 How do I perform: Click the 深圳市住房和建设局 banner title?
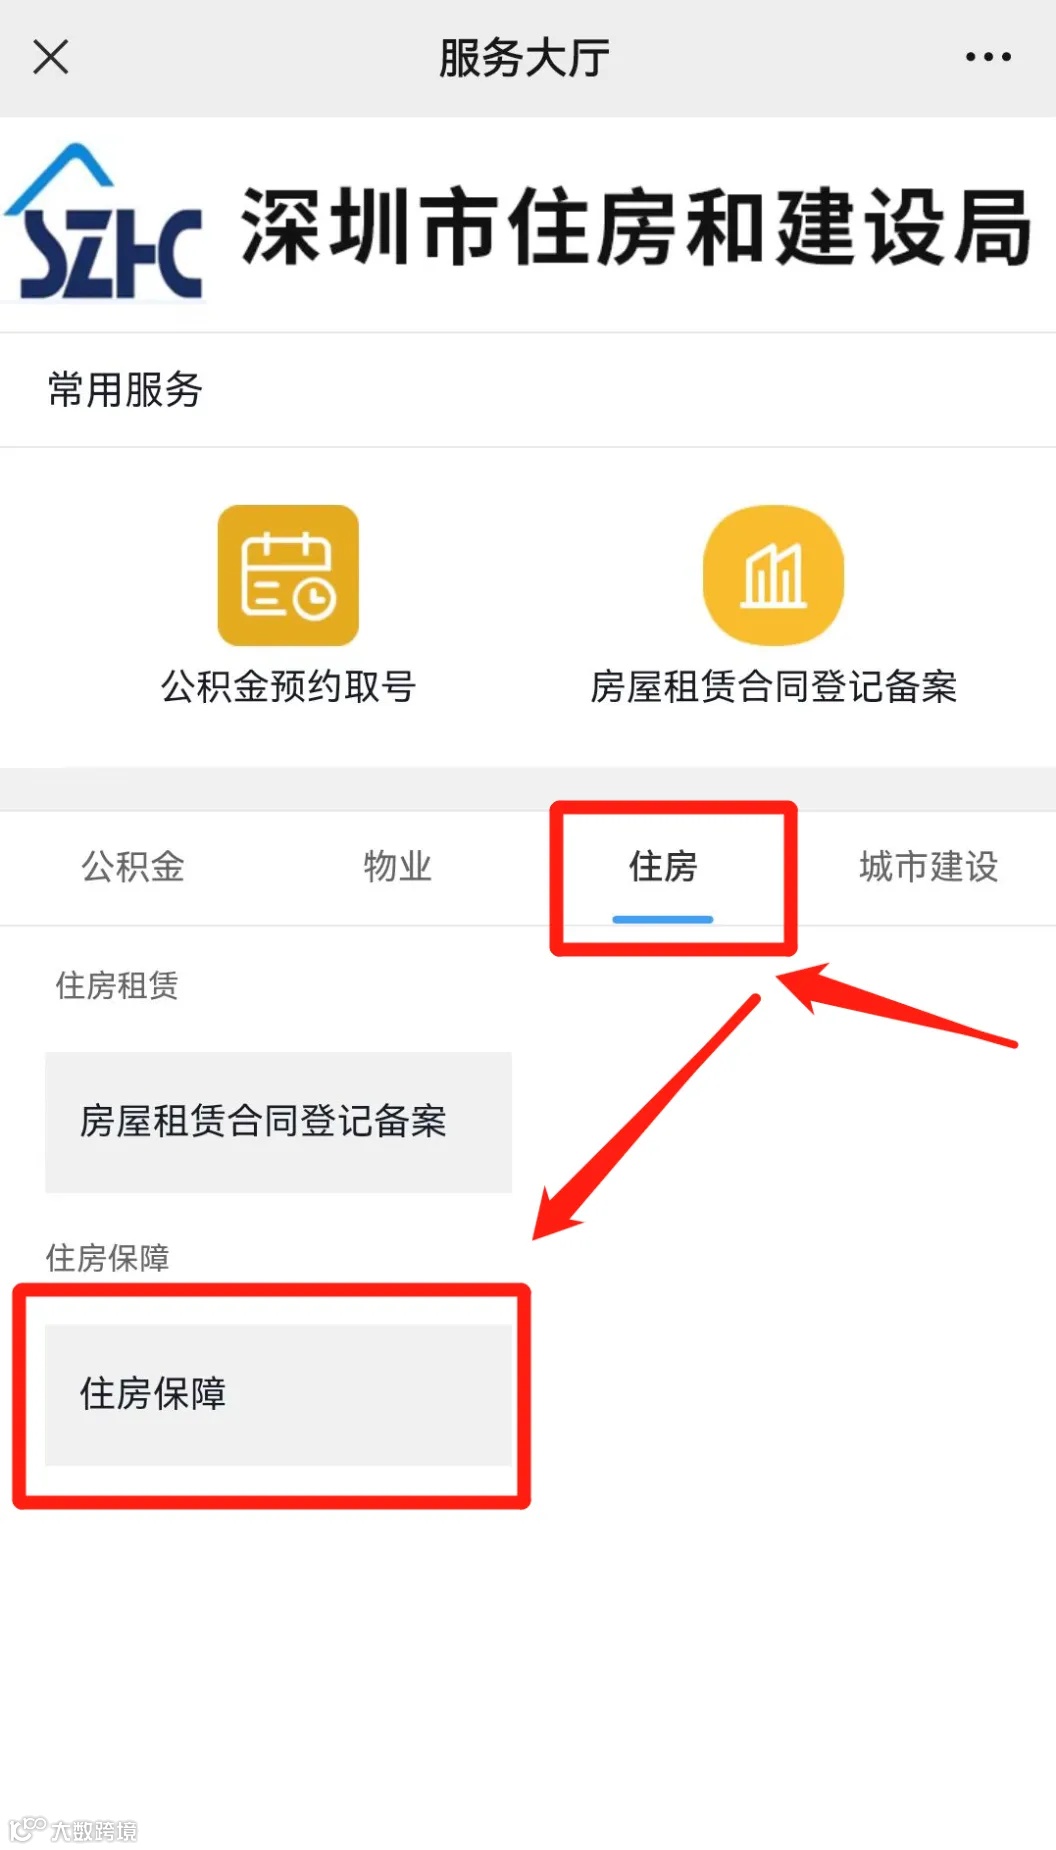click(x=636, y=227)
